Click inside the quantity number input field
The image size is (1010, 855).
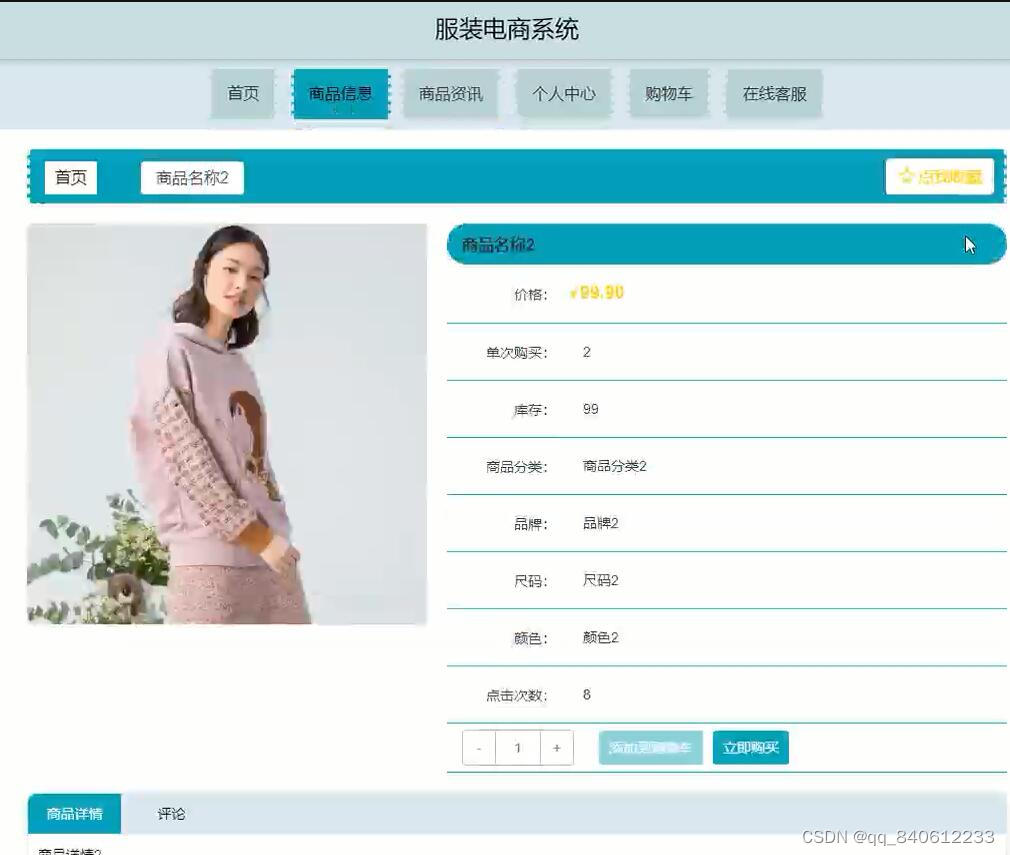point(518,747)
